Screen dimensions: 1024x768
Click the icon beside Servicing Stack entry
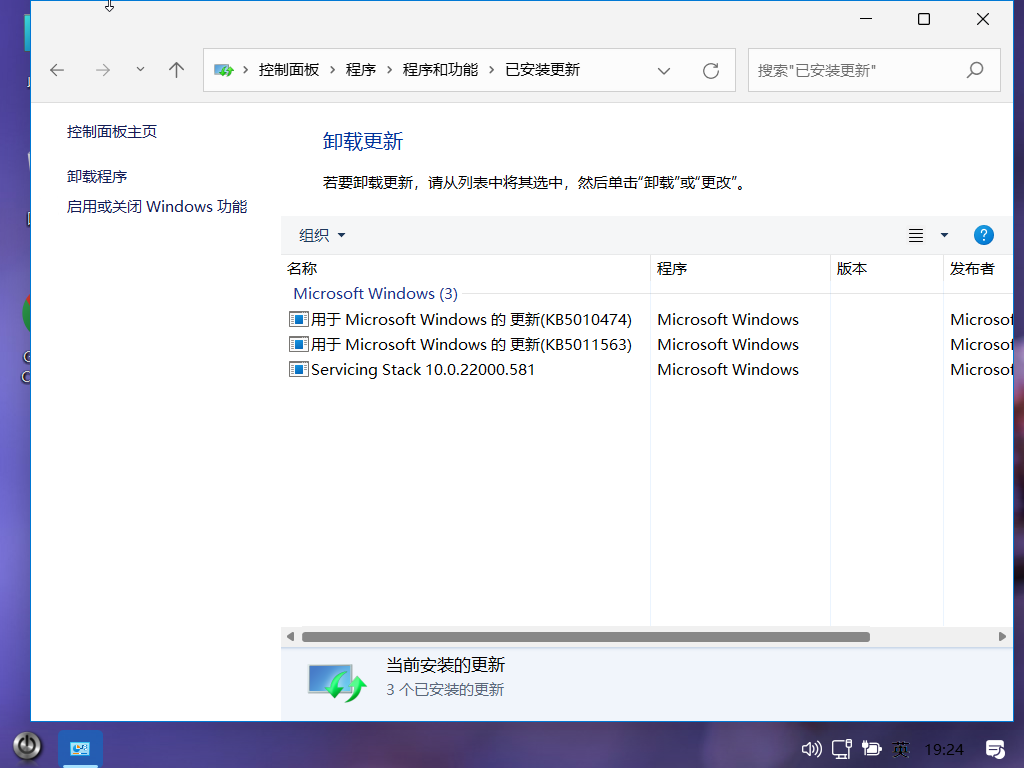click(x=298, y=370)
